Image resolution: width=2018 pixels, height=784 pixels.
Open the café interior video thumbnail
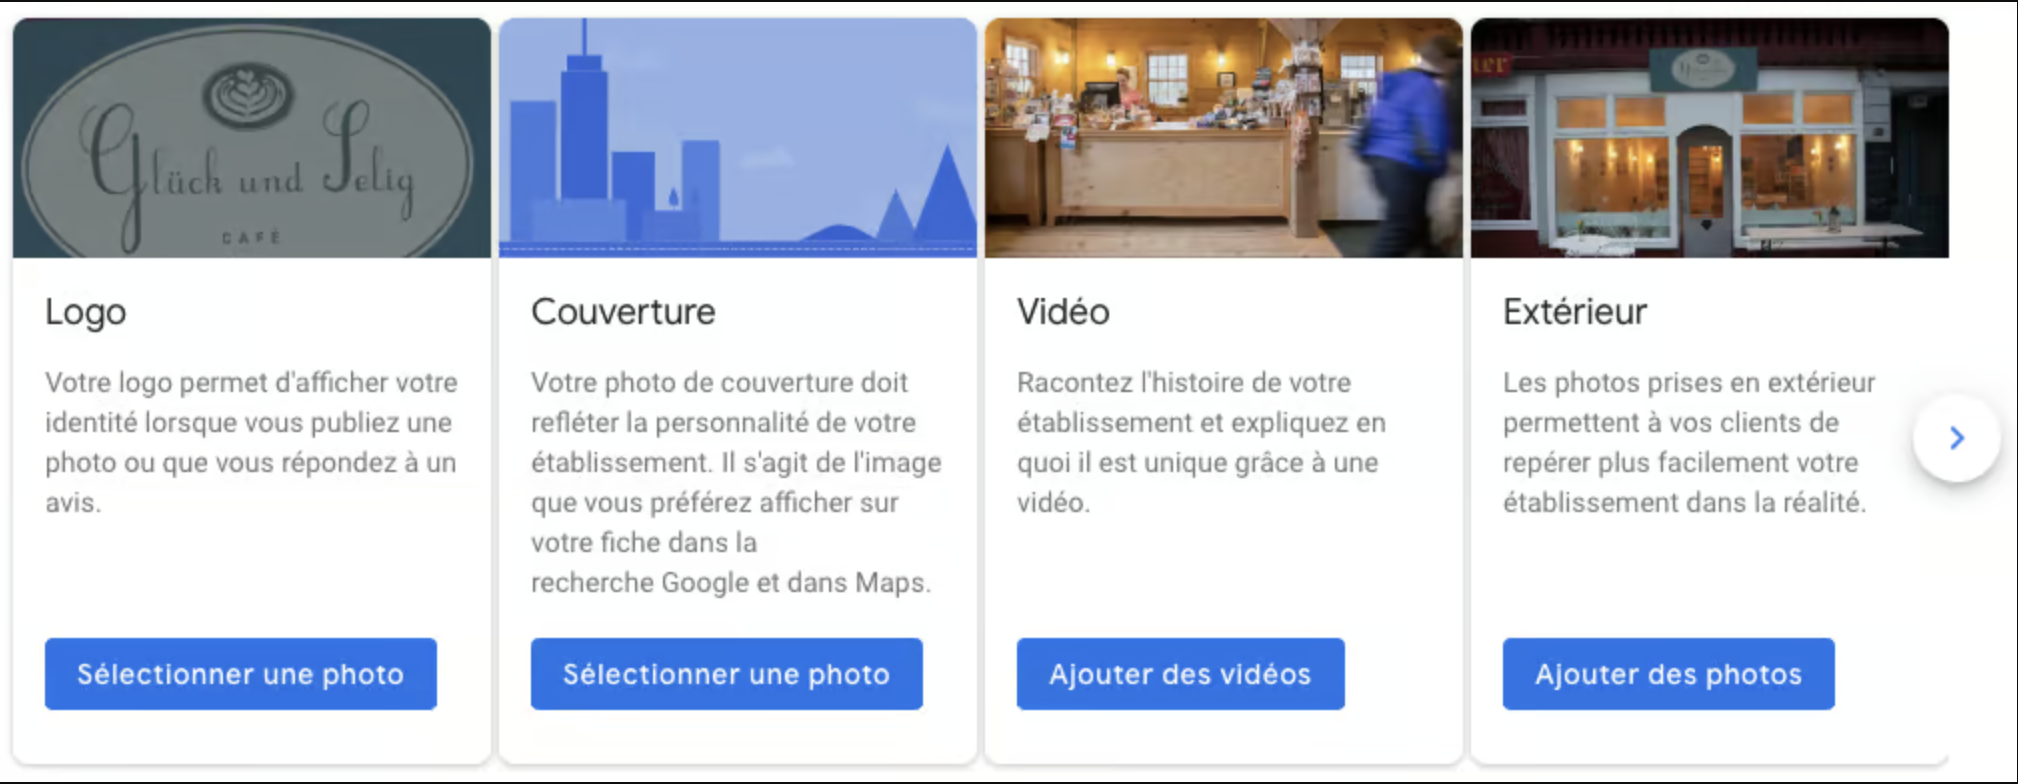(1224, 138)
